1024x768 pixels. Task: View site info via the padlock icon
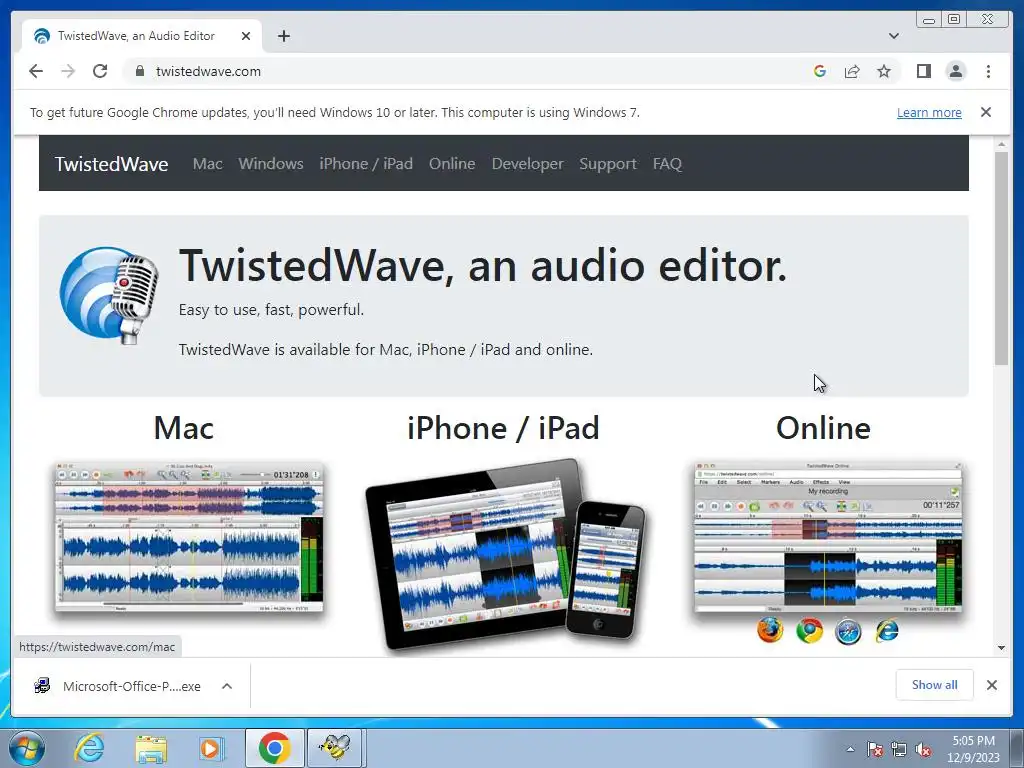[139, 71]
